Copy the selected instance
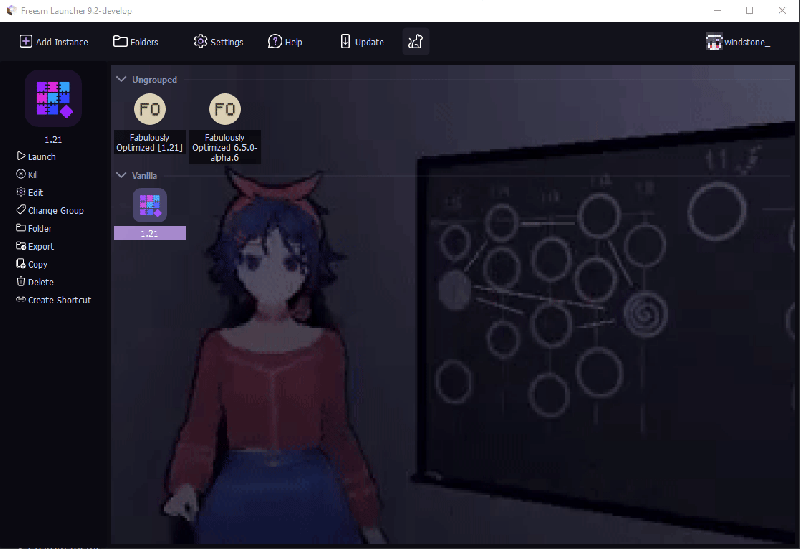This screenshot has height=549, width=800. pos(32,264)
